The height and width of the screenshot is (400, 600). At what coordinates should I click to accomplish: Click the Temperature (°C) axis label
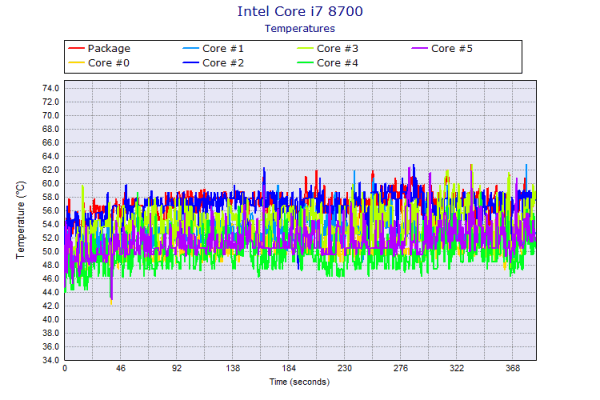[20, 220]
